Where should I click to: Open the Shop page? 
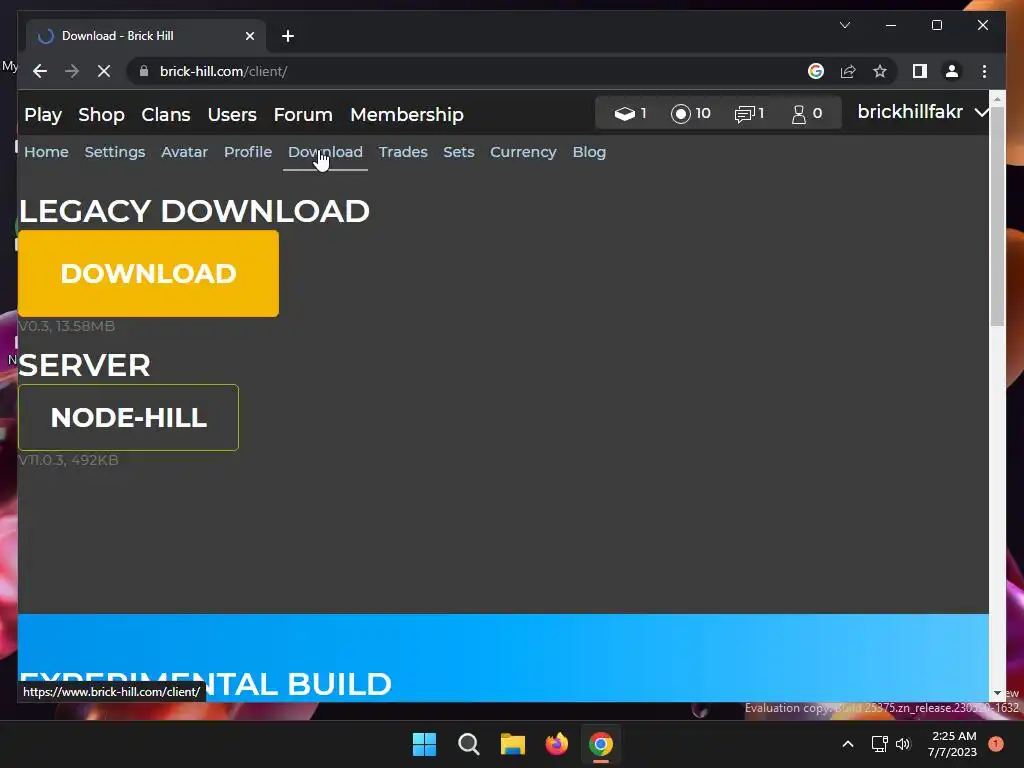101,114
